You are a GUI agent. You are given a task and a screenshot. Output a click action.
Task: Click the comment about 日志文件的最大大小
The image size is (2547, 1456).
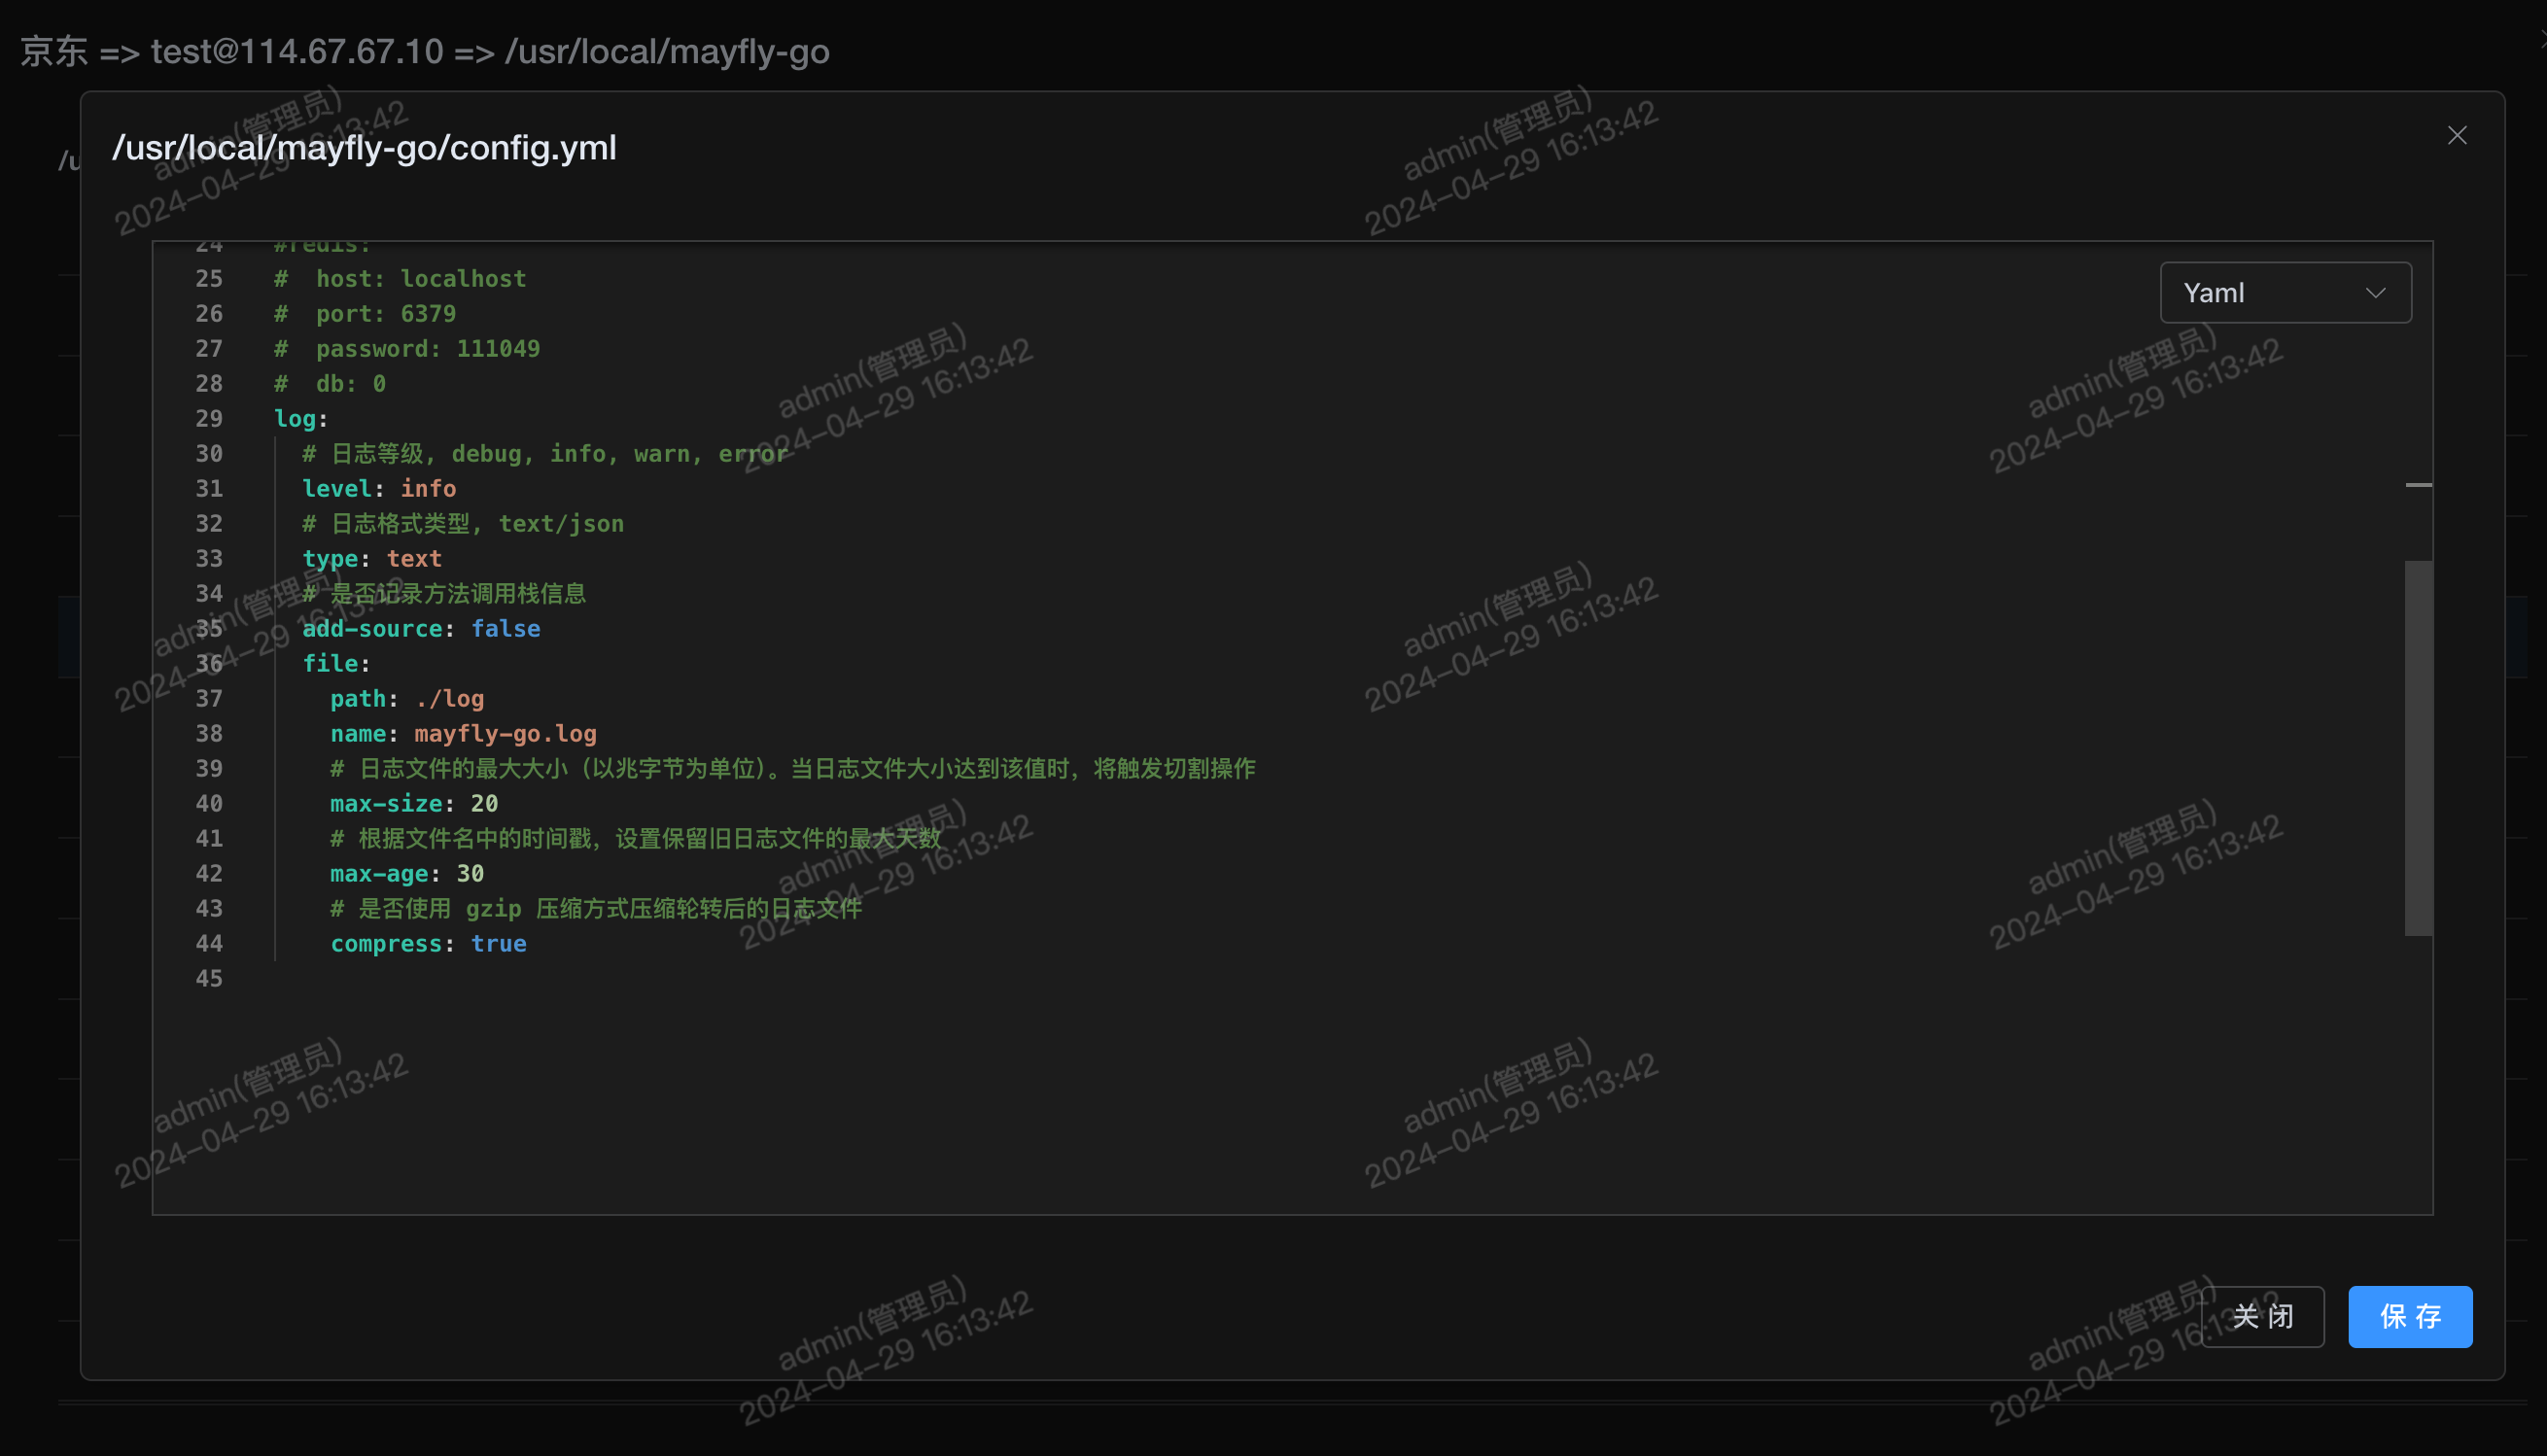(793, 768)
